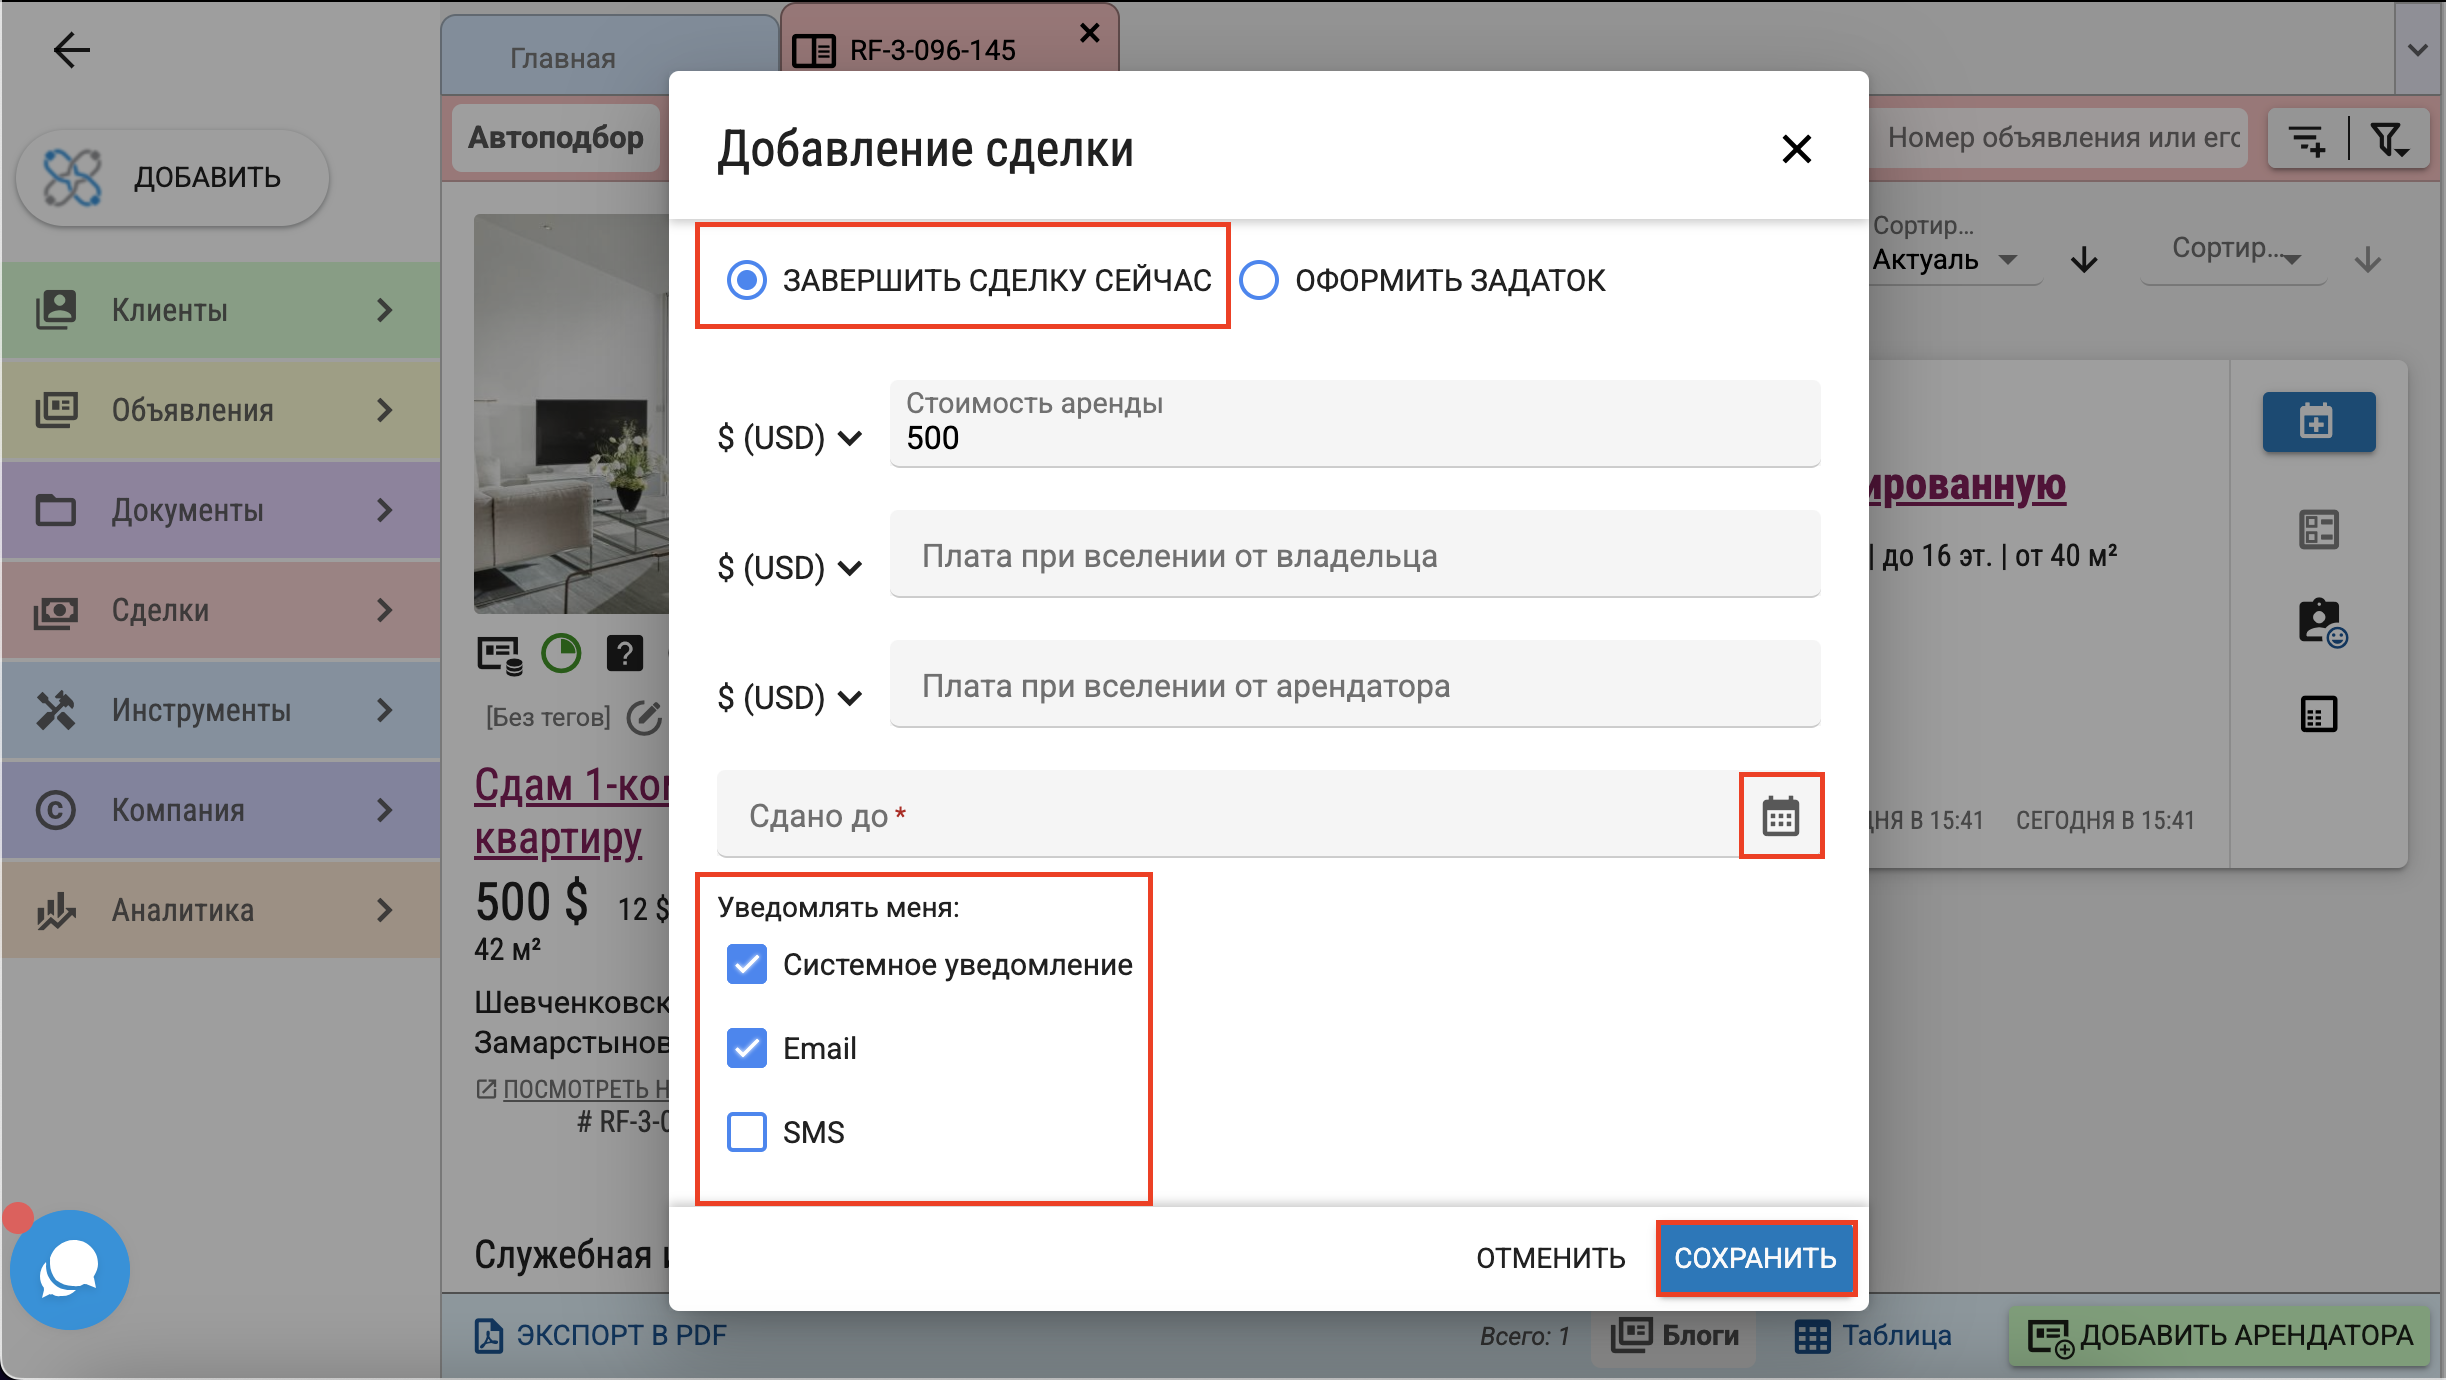Click the СОХРАНИТЬ button
Image resolution: width=2446 pixels, height=1380 pixels.
1755,1258
